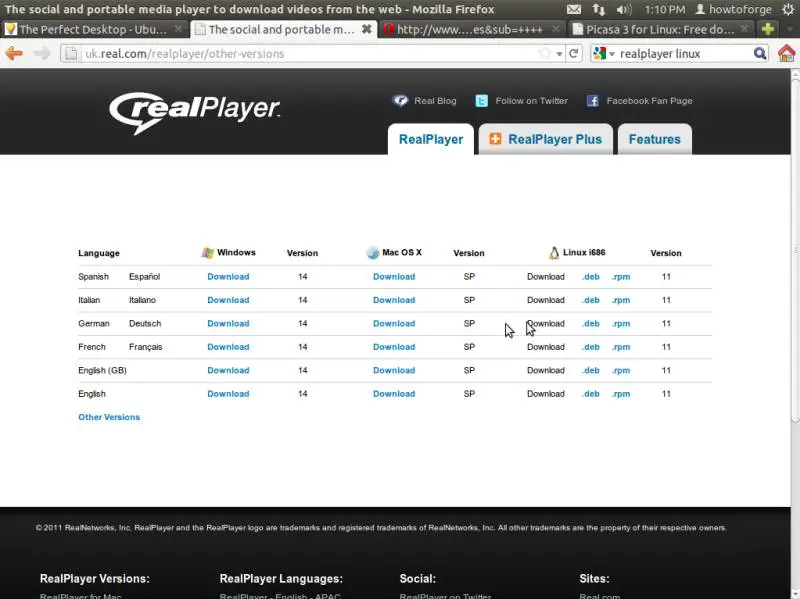Screen dimensions: 800x599
Task: Download German Linux .deb package
Action: (x=591, y=323)
